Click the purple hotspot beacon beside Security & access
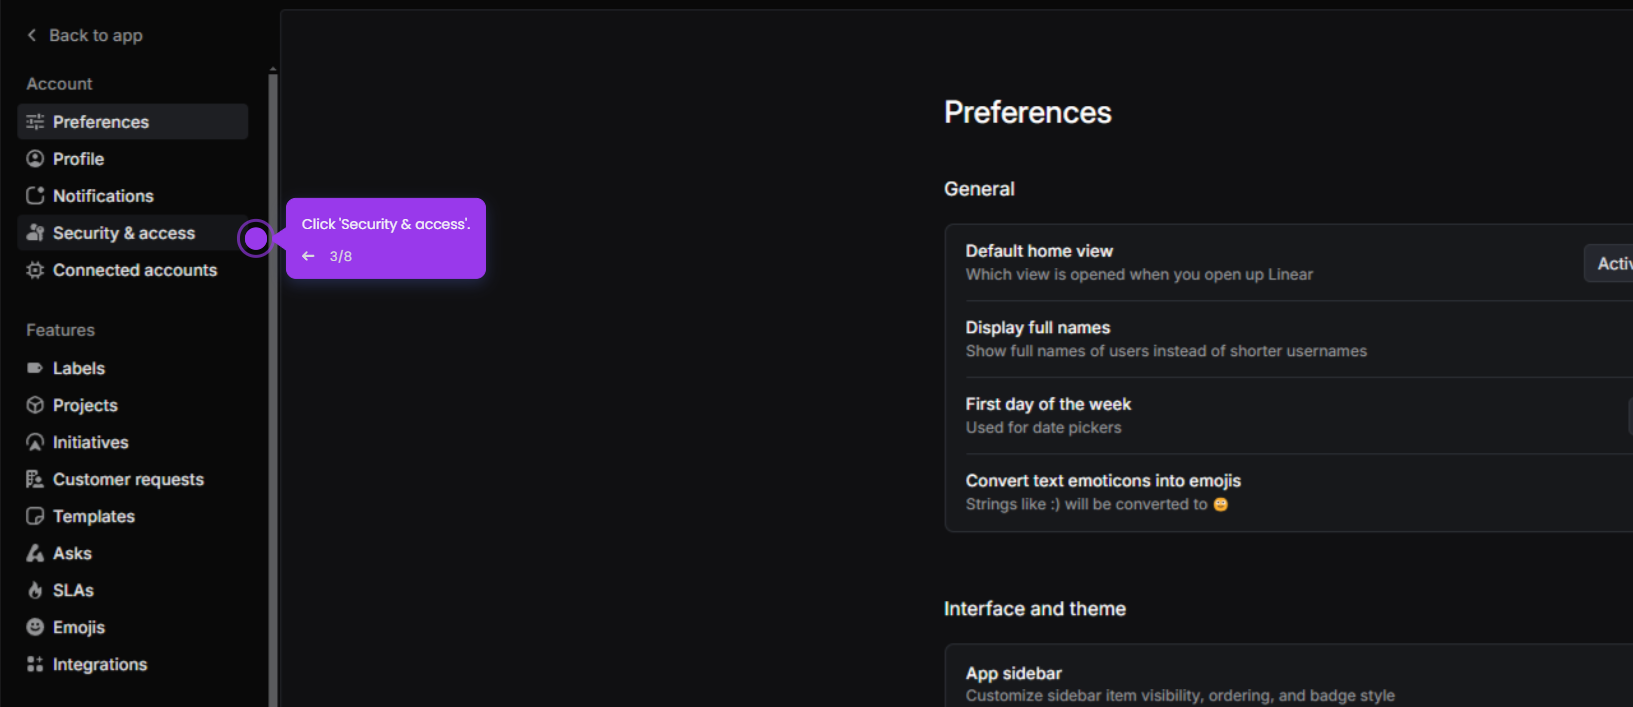Image resolution: width=1633 pixels, height=707 pixels. (256, 238)
